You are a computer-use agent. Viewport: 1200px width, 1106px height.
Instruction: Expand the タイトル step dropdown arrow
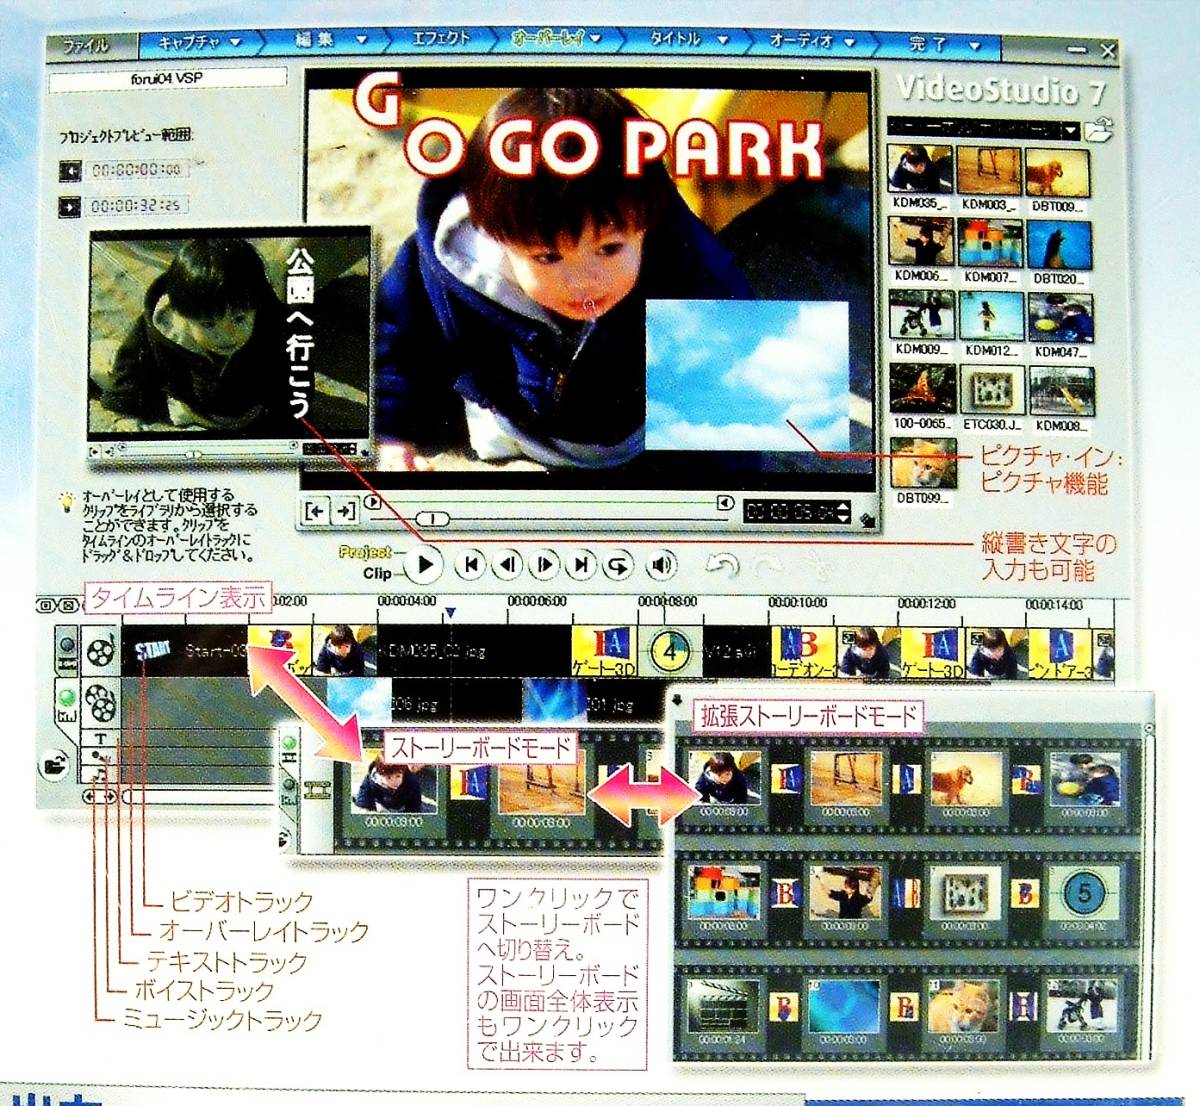pyautogui.click(x=722, y=41)
